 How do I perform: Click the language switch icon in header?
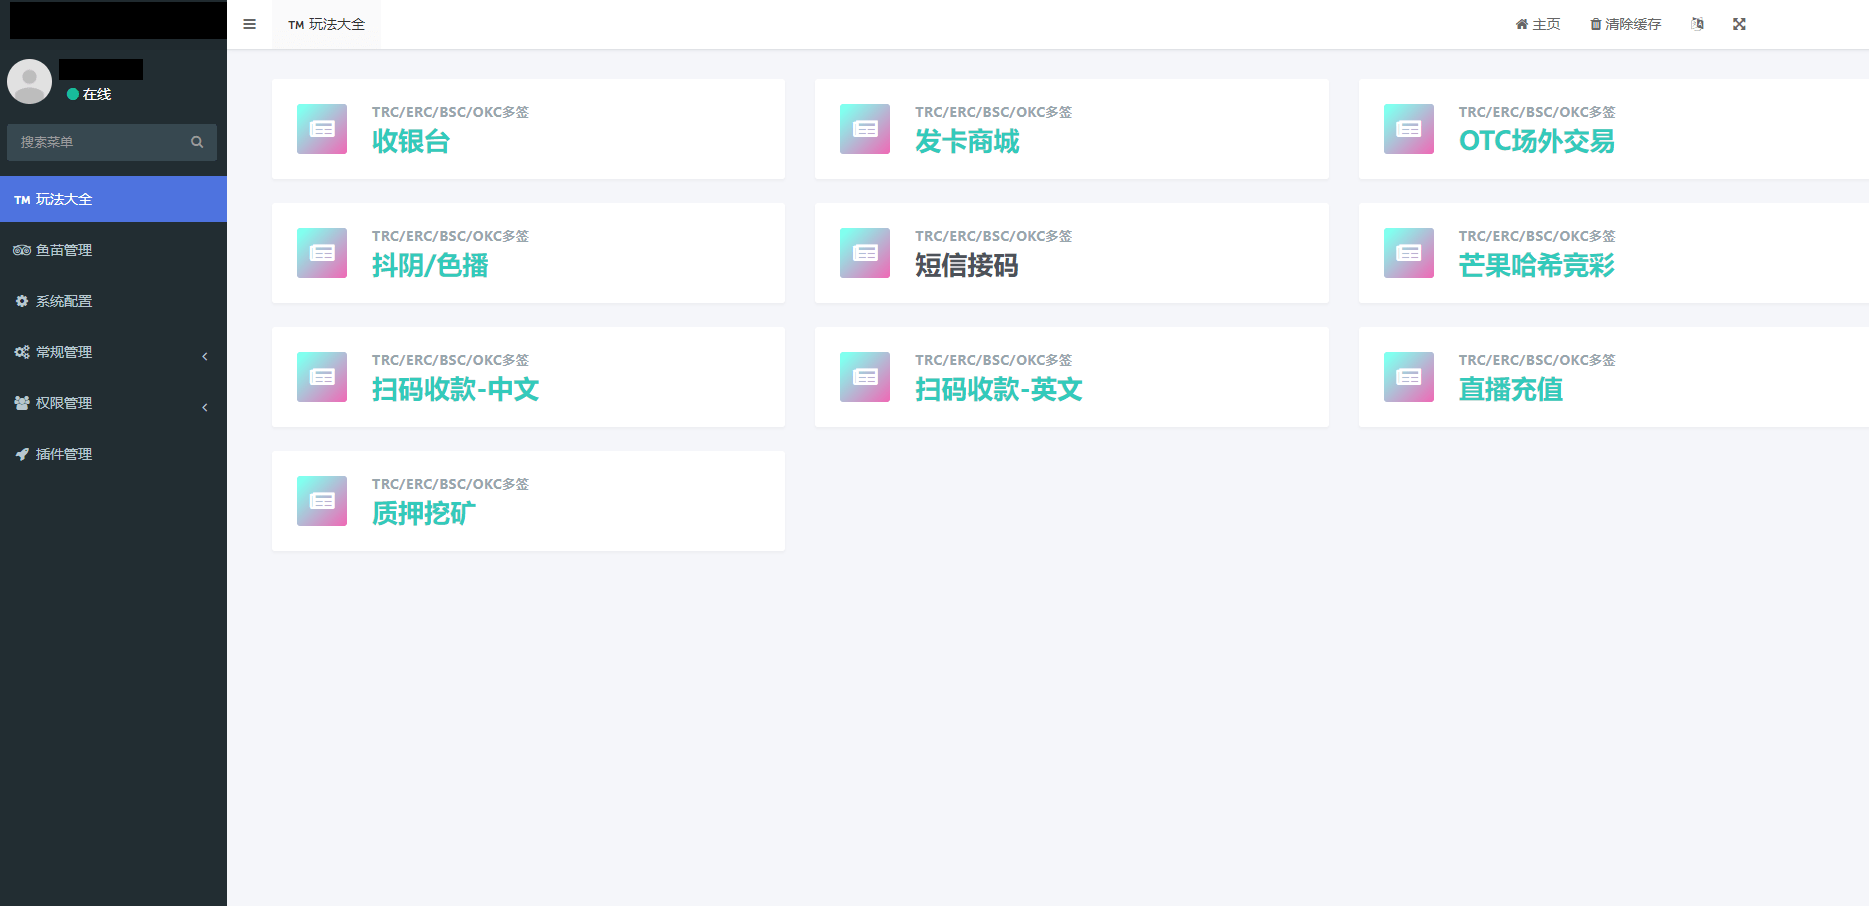pyautogui.click(x=1697, y=24)
